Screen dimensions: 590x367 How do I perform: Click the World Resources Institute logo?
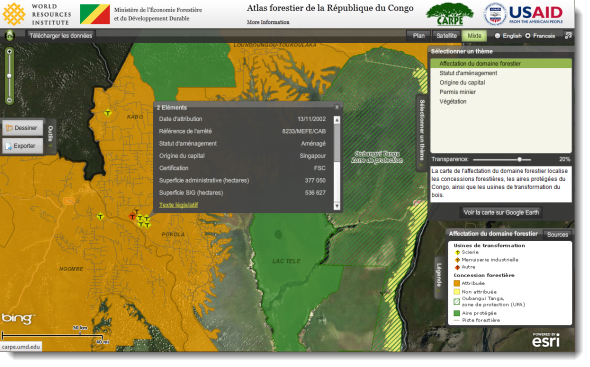click(36, 14)
